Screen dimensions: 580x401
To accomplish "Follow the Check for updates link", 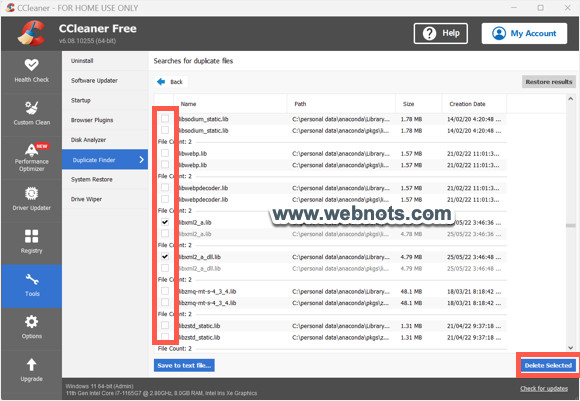I will pyautogui.click(x=544, y=388).
